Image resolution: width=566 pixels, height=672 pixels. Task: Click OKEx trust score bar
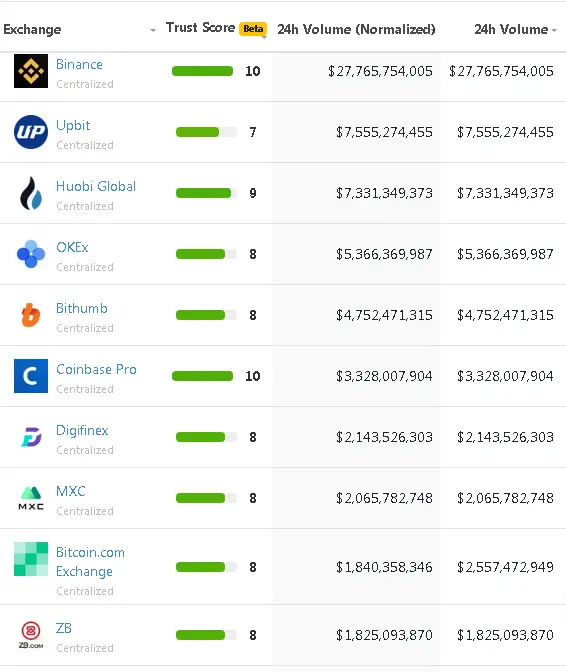tap(207, 254)
